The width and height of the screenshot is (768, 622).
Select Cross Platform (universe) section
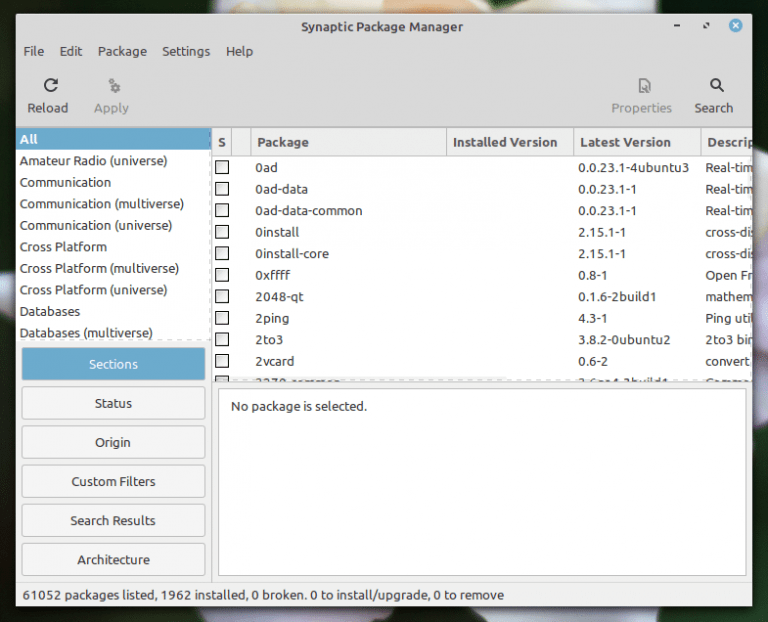[114, 290]
